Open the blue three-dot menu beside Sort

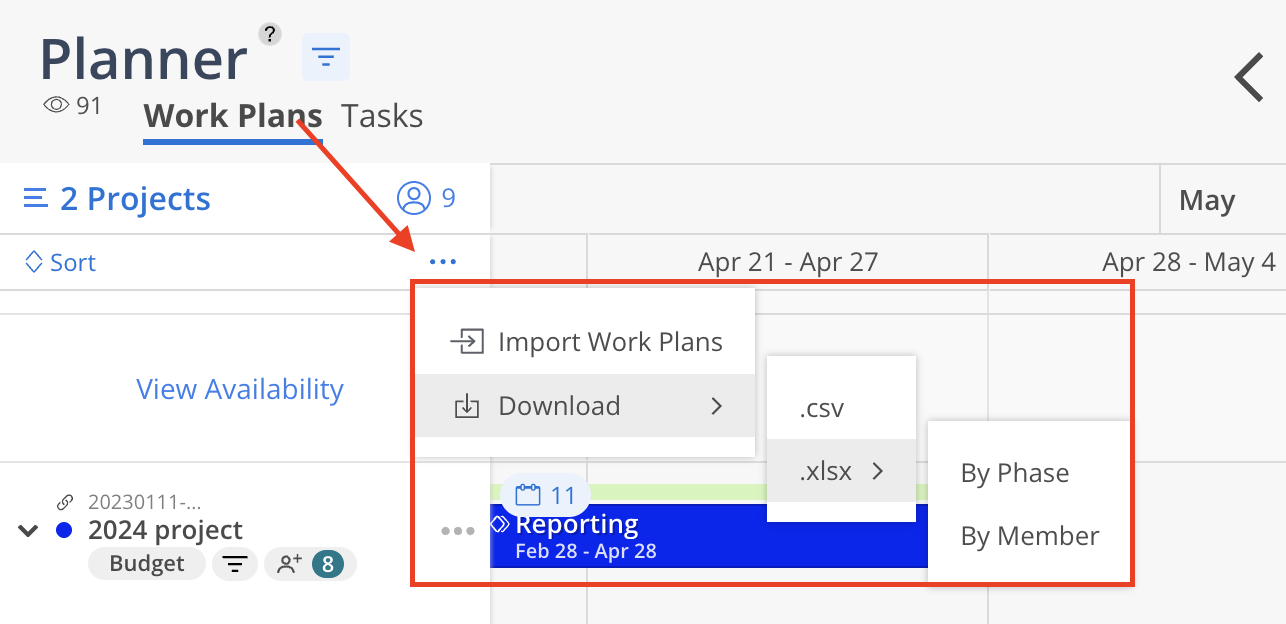point(442,262)
